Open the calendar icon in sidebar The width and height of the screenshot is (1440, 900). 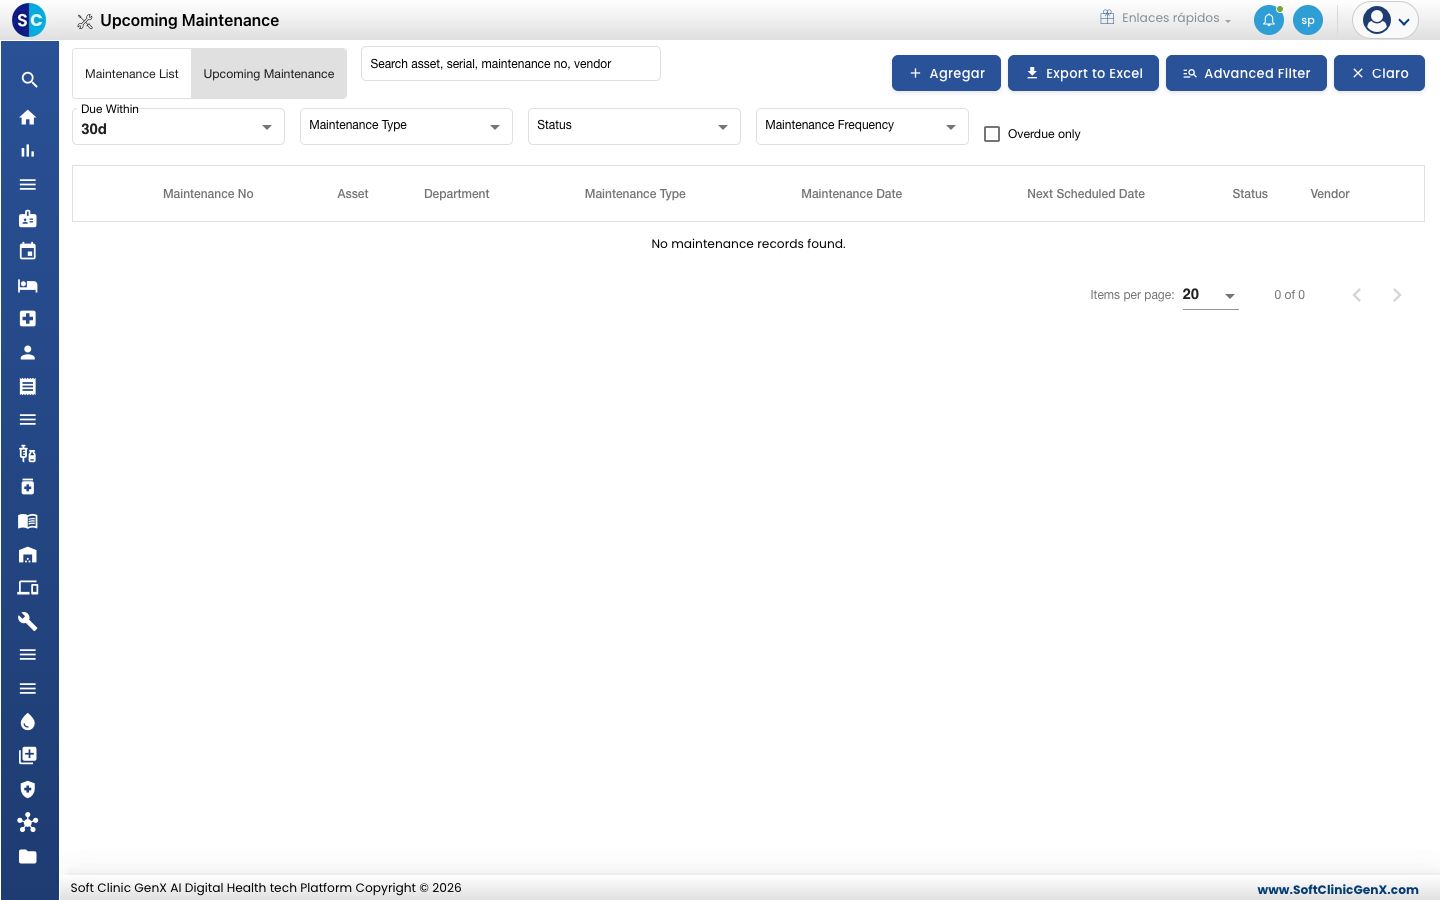28,252
